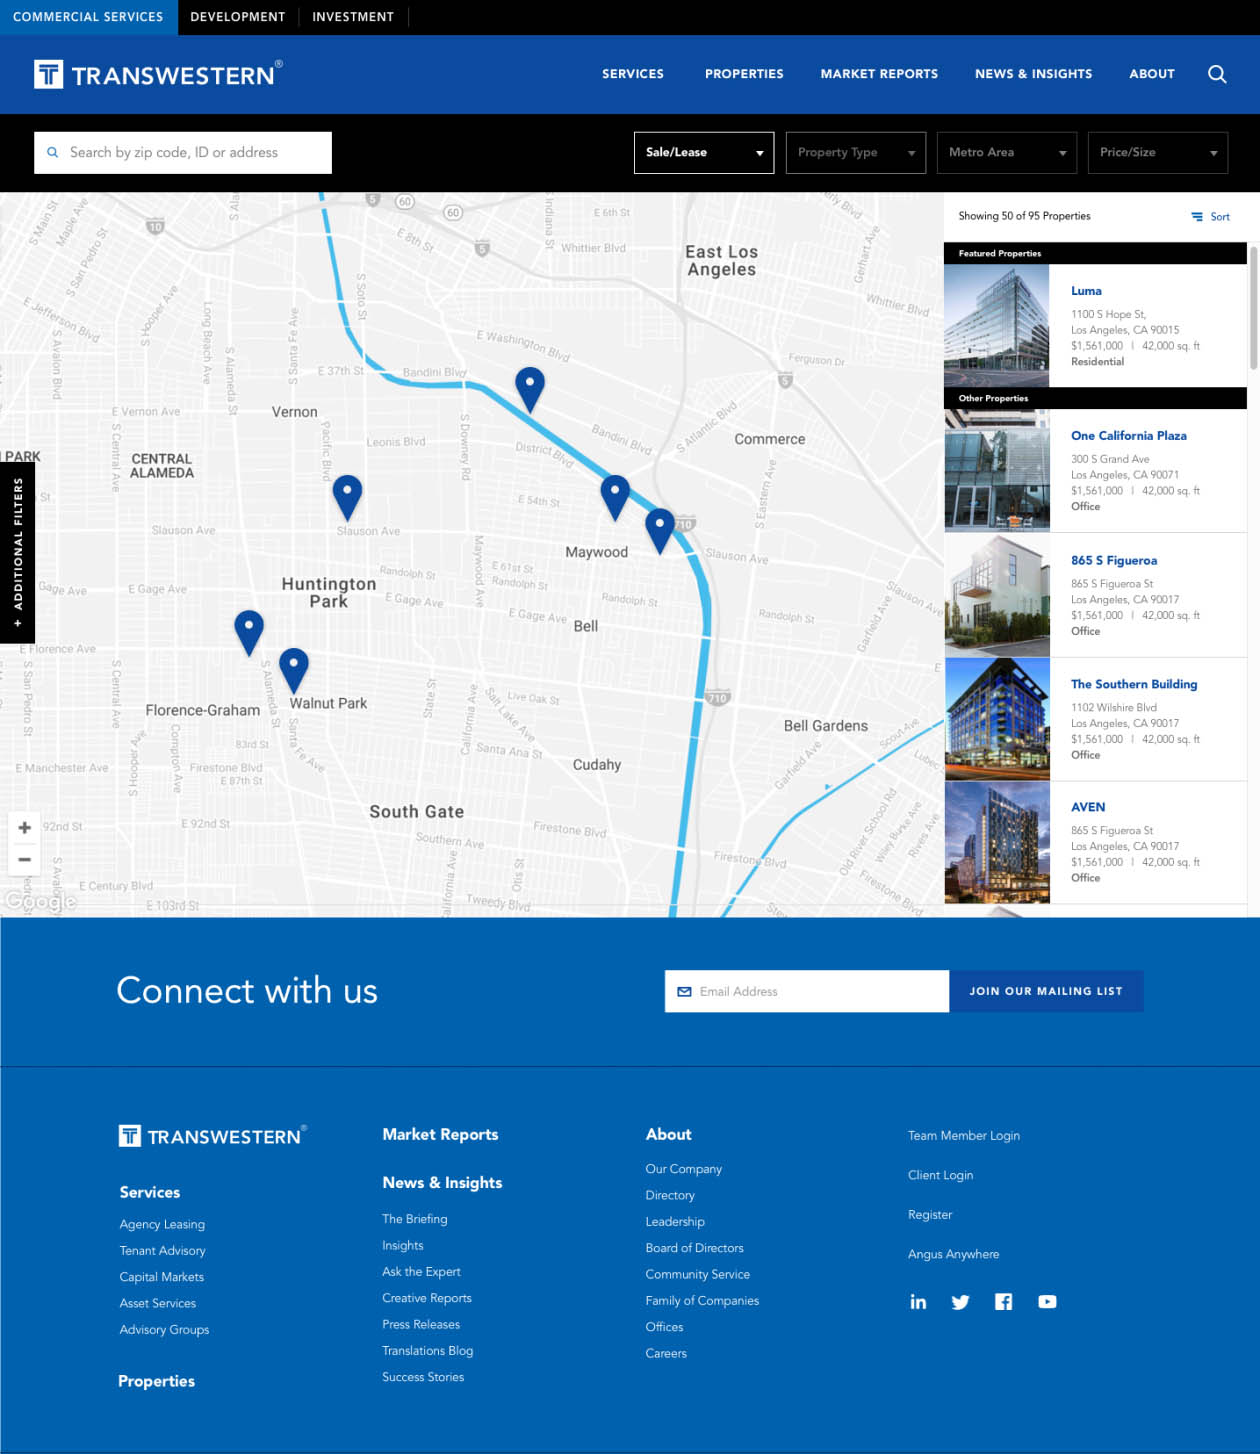Open the YouTube icon in the footer
The height and width of the screenshot is (1454, 1260).
pos(1047,1302)
